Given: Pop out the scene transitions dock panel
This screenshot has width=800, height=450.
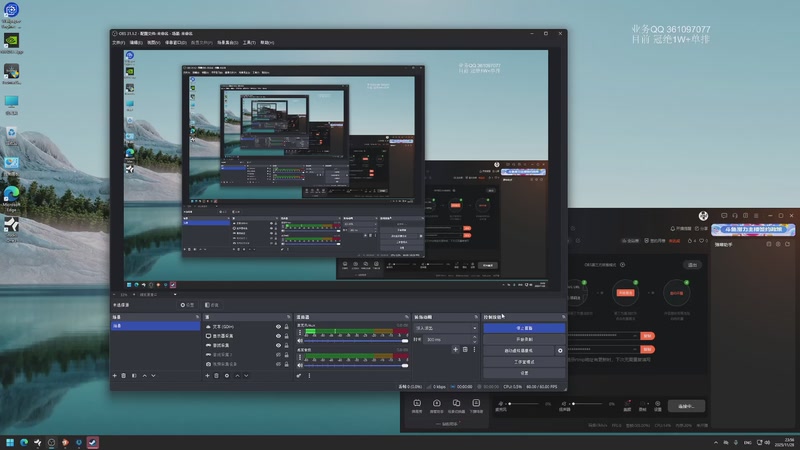Looking at the screenshot, I should click(476, 317).
